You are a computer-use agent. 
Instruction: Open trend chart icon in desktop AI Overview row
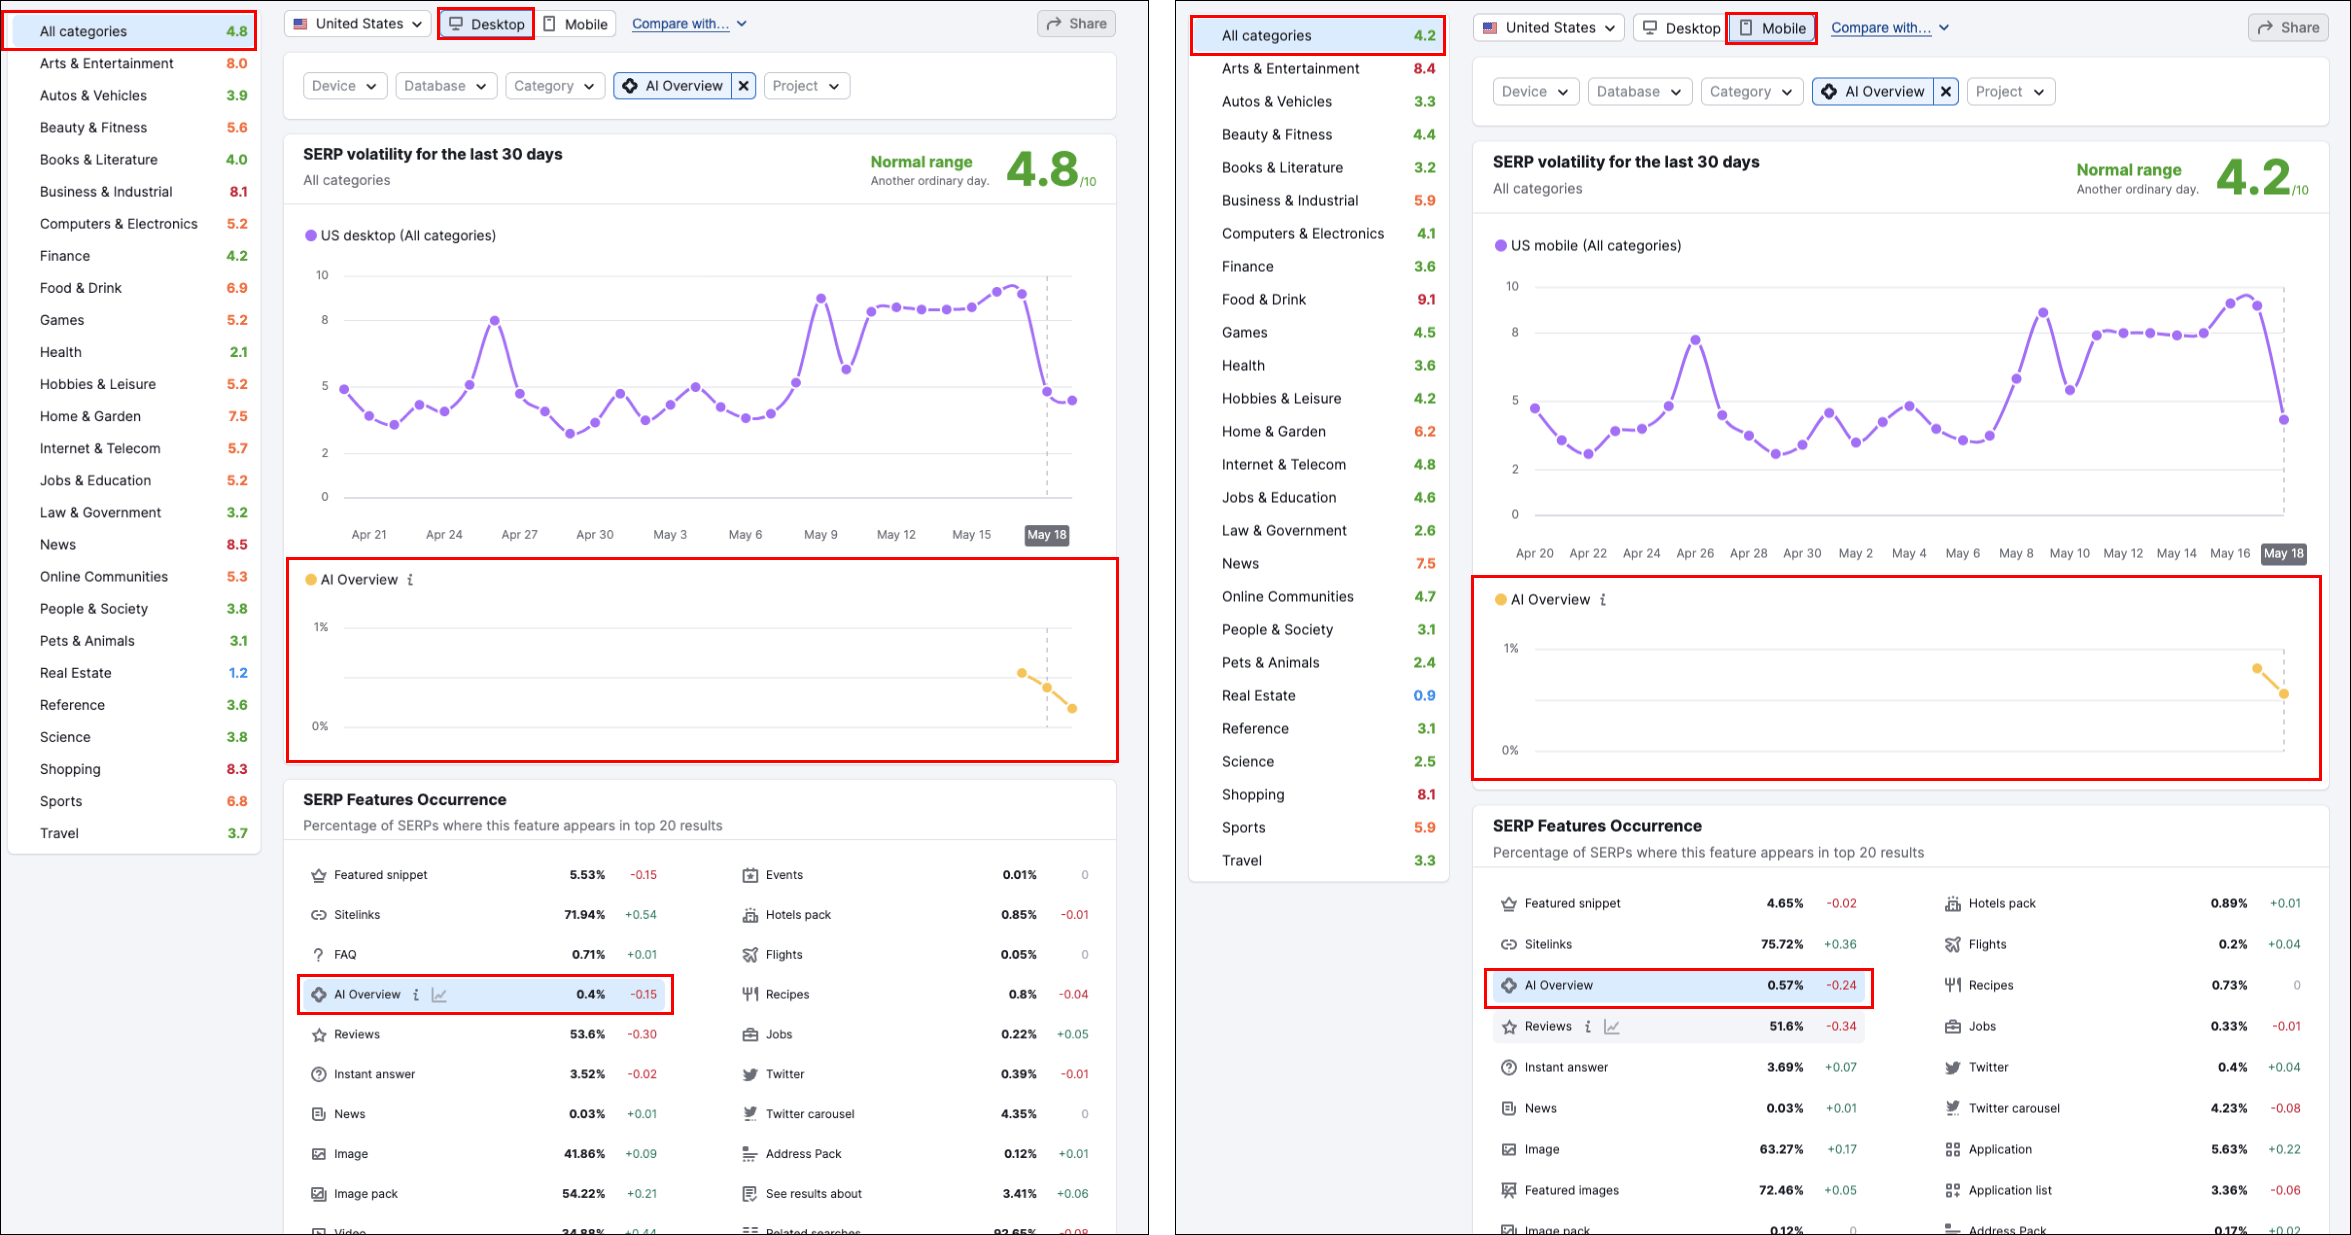click(439, 995)
